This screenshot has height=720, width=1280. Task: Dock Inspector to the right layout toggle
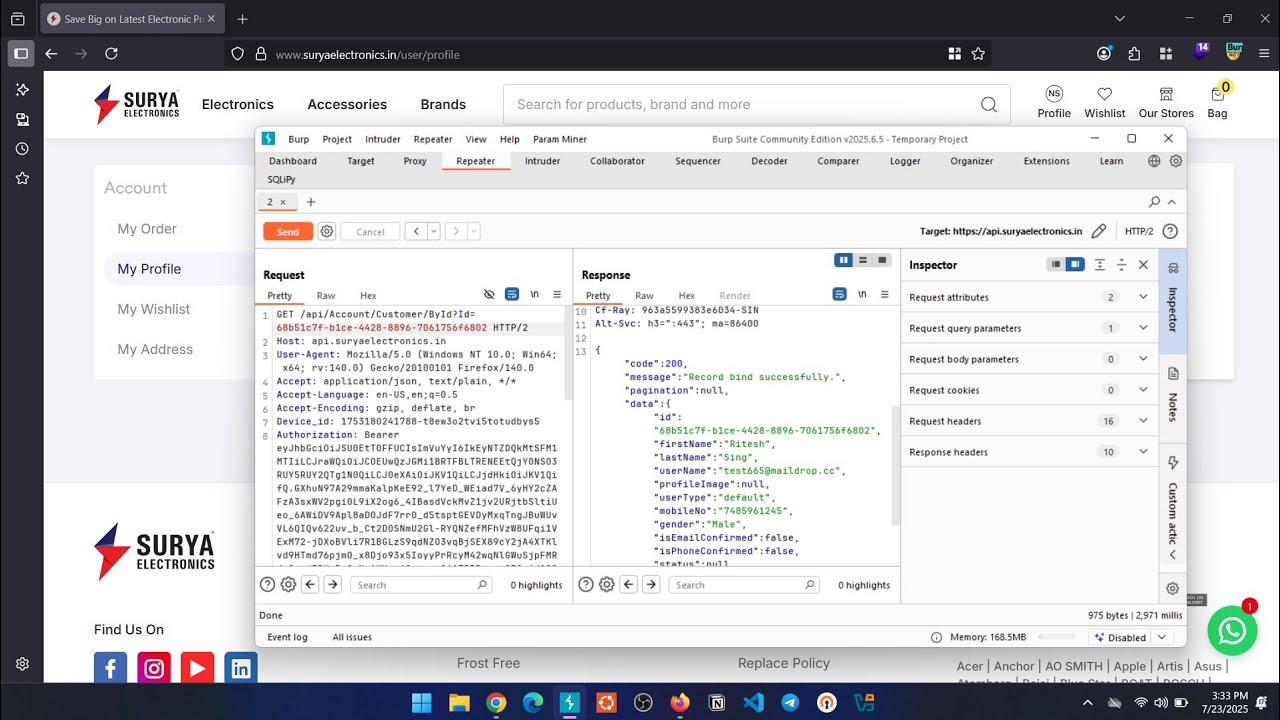tap(1075, 265)
